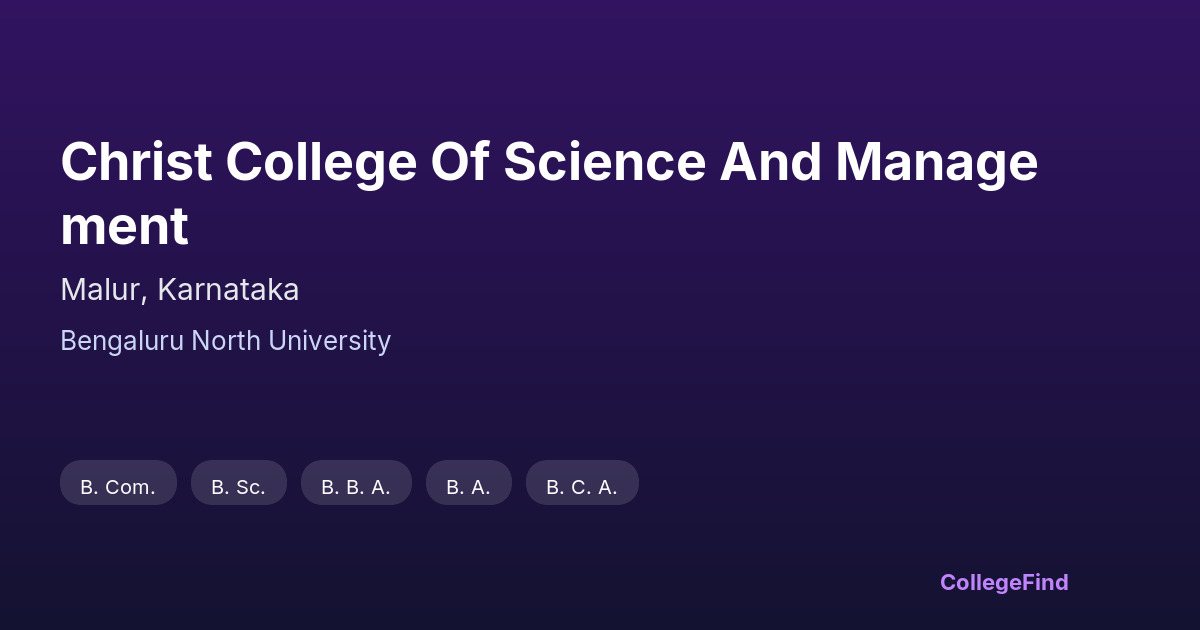Choose the B. A. course pill
Screen dimensions: 1200x630
point(468,487)
